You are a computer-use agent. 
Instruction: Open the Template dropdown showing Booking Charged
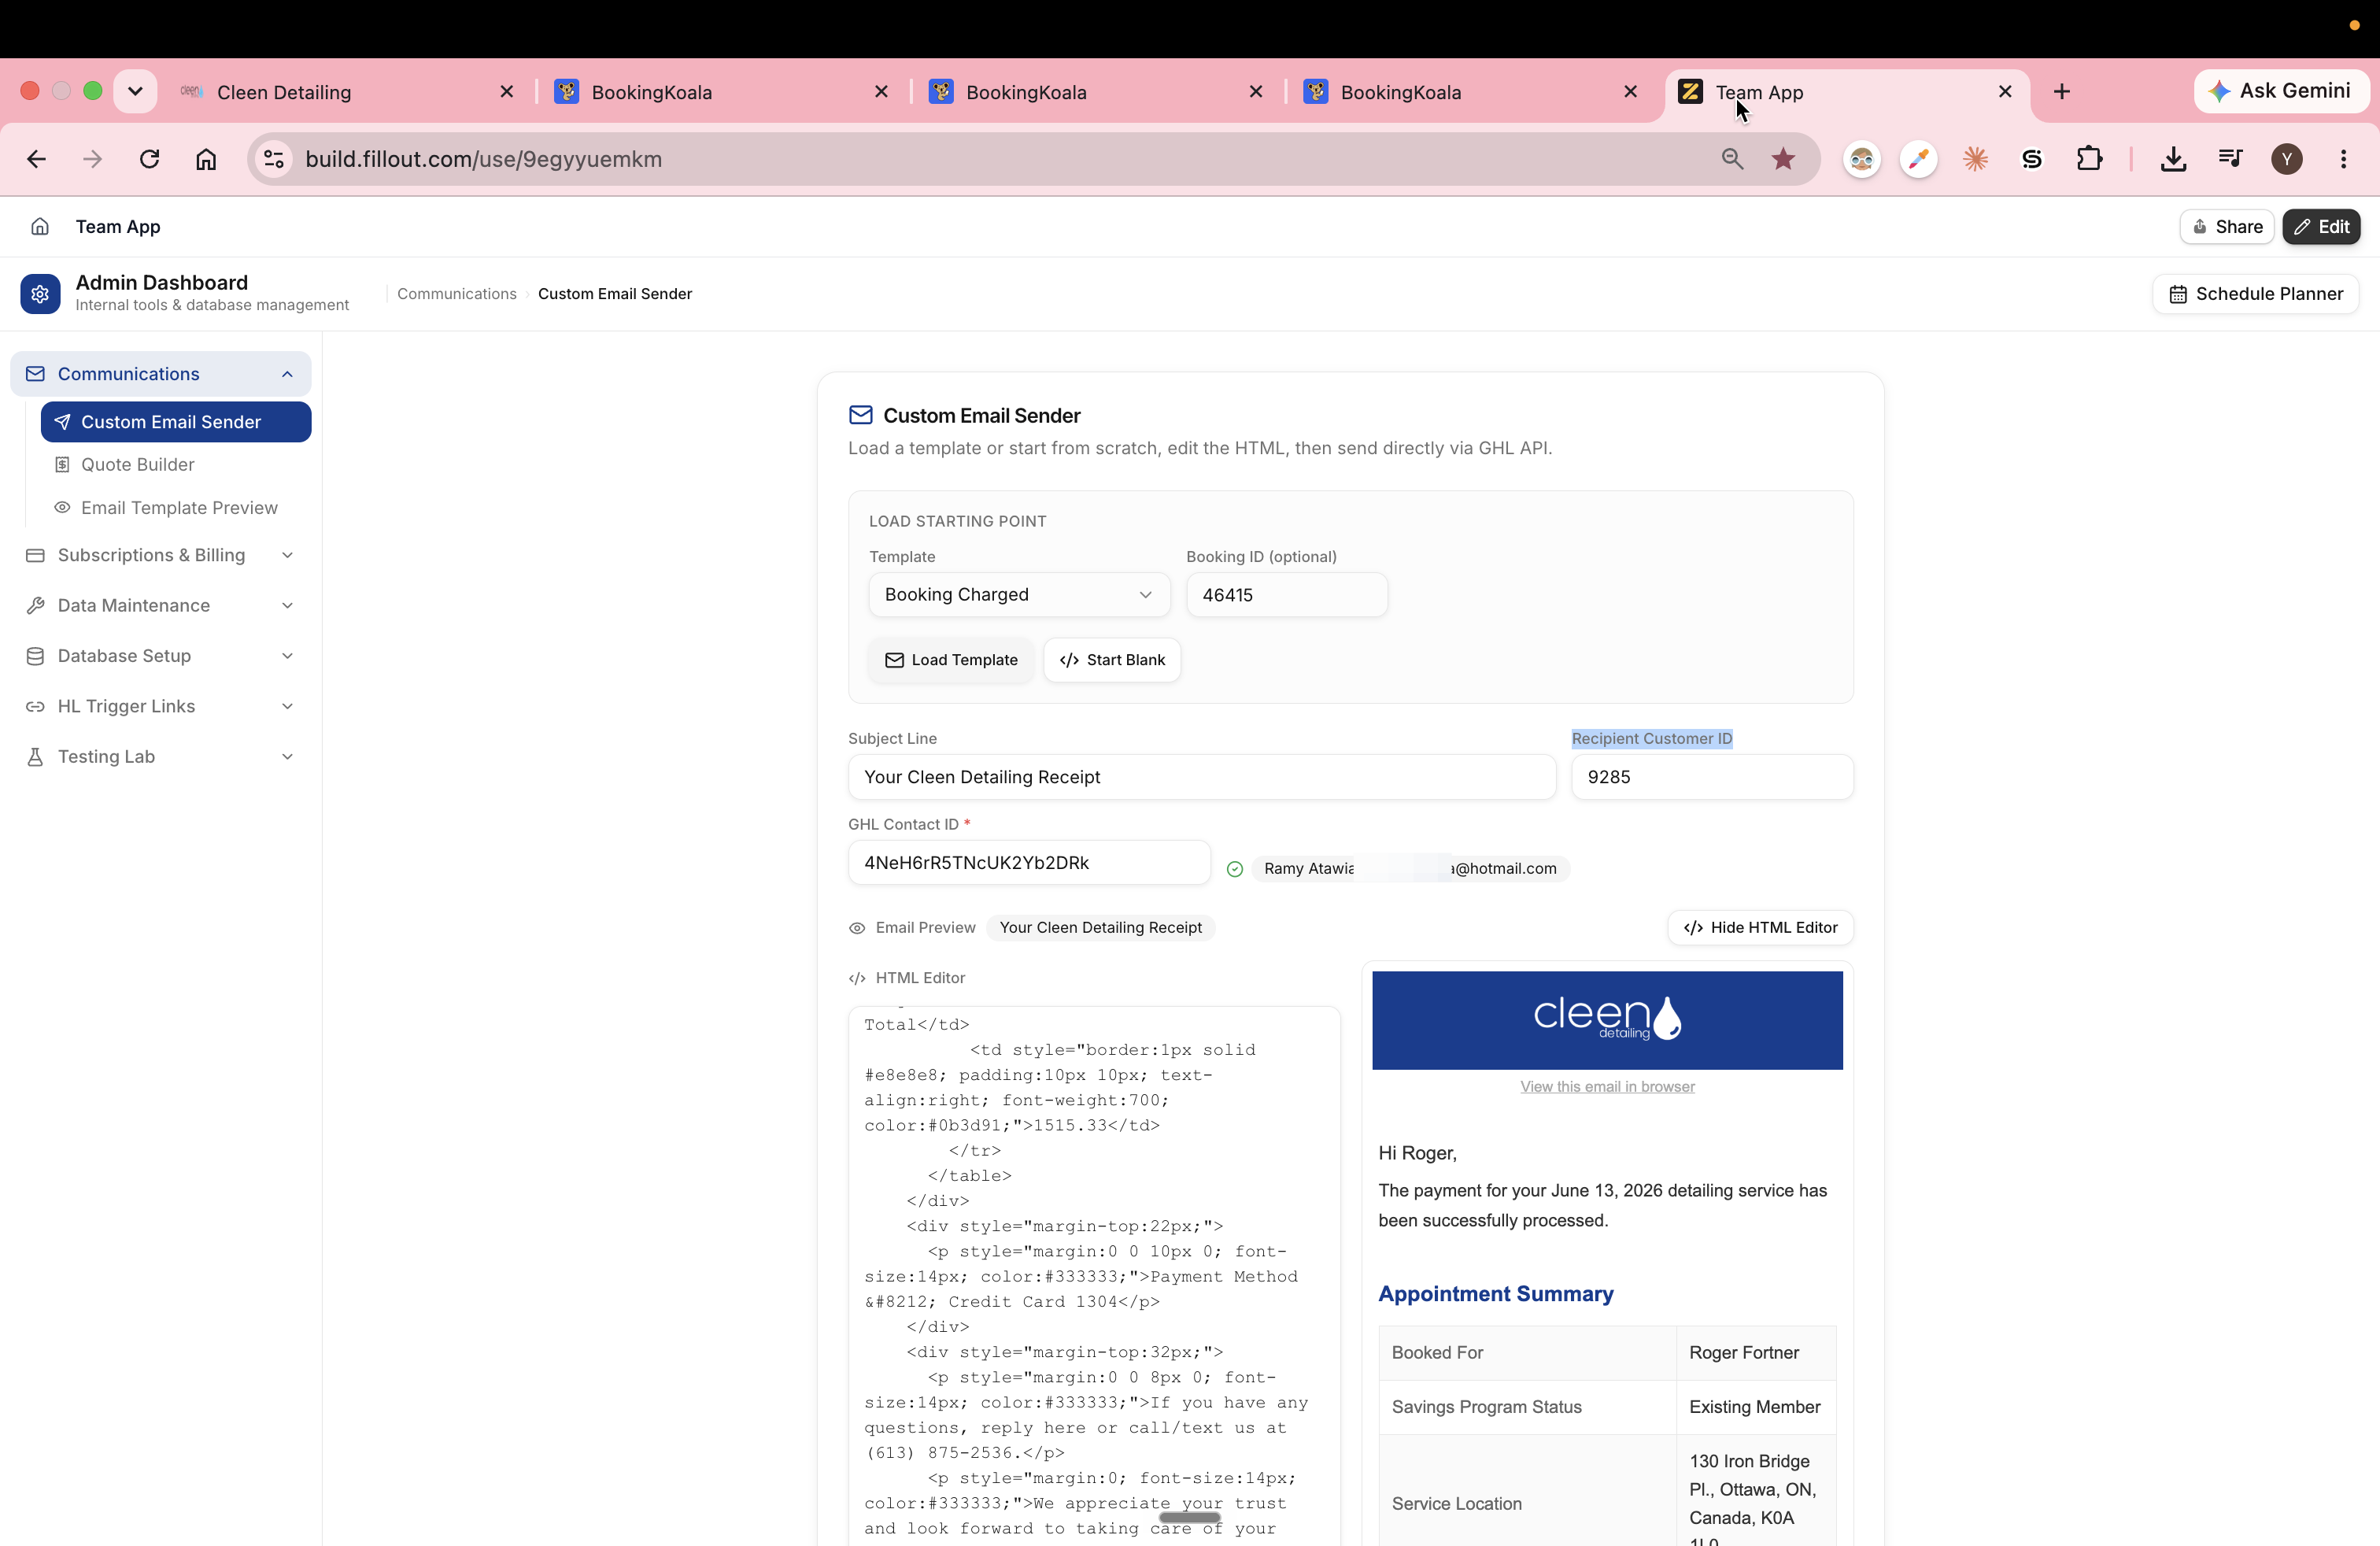click(1019, 595)
